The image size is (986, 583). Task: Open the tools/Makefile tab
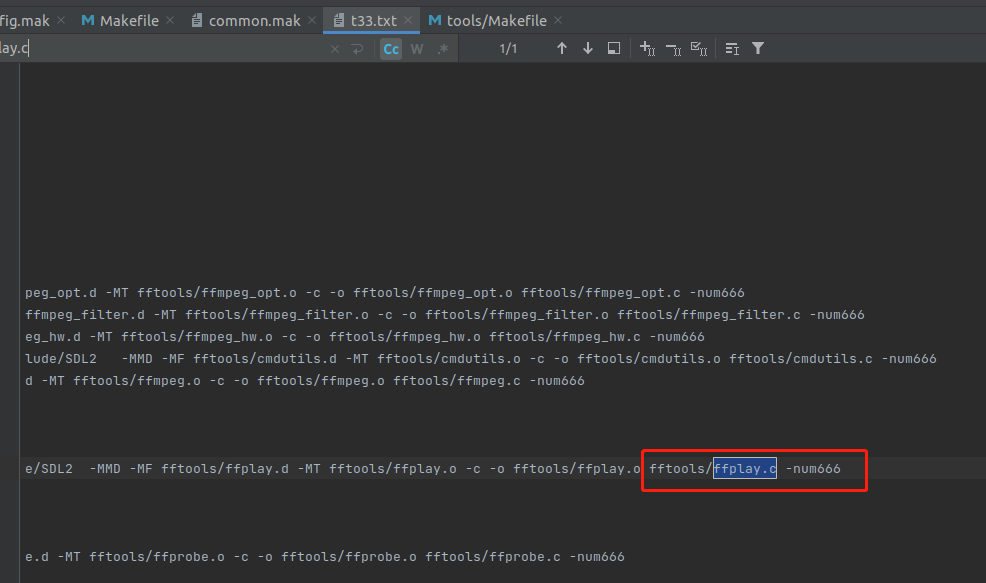click(x=487, y=20)
